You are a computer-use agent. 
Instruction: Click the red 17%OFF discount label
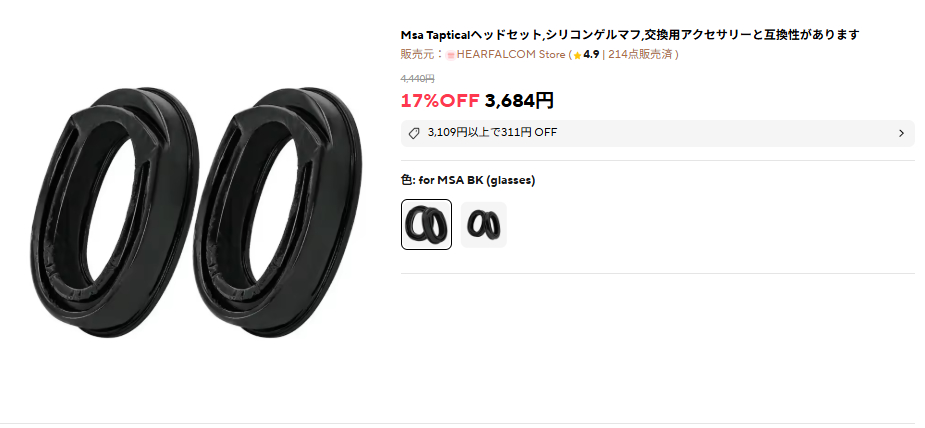[440, 101]
